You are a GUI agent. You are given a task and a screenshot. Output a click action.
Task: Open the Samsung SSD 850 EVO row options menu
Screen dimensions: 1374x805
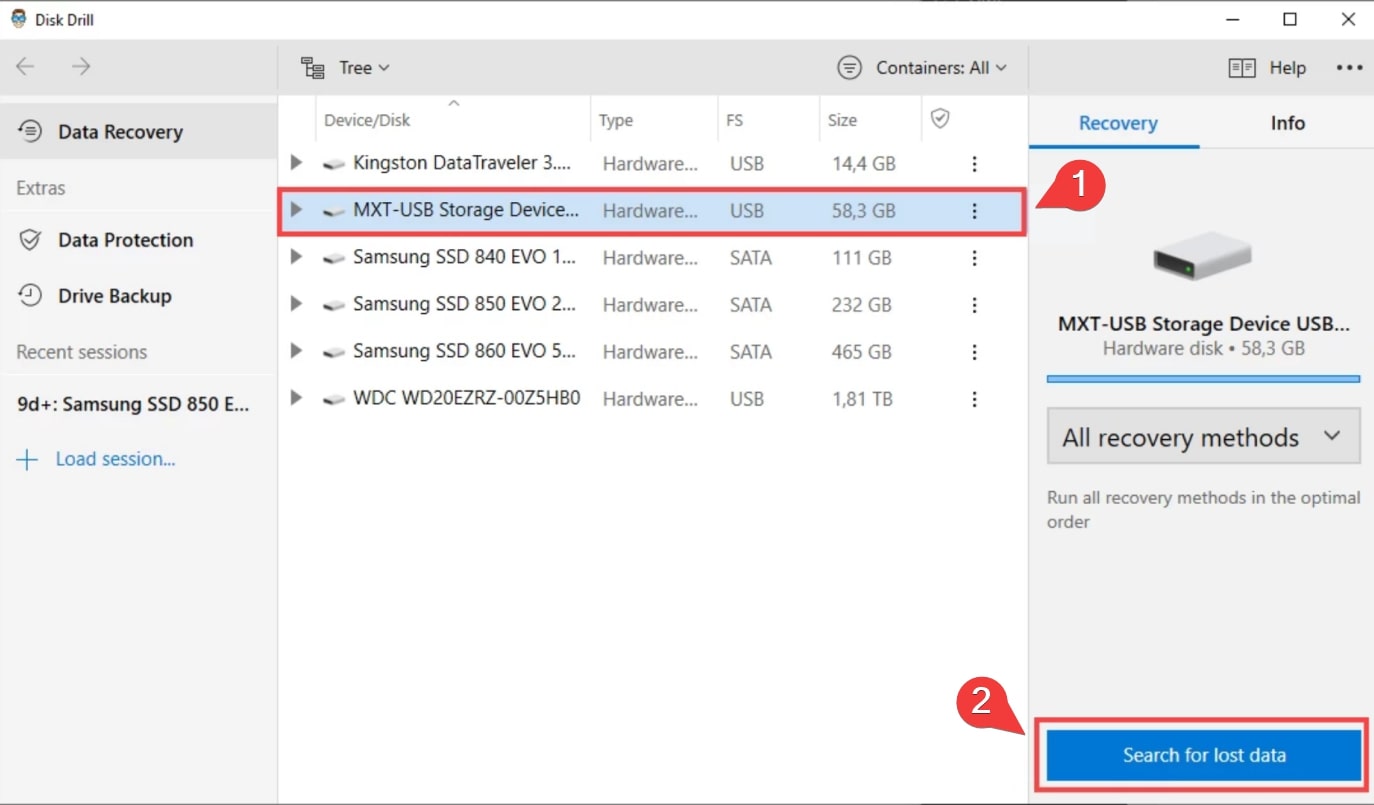(x=974, y=305)
